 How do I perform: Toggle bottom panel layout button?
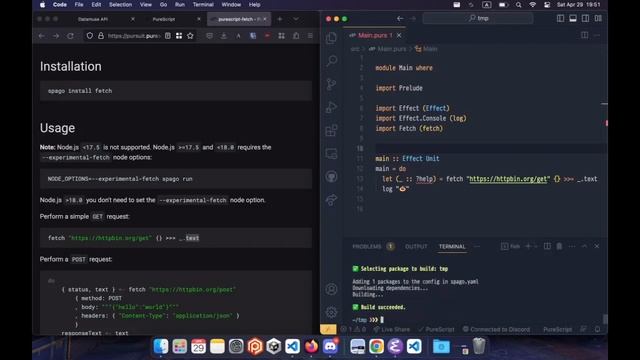tap(573, 18)
